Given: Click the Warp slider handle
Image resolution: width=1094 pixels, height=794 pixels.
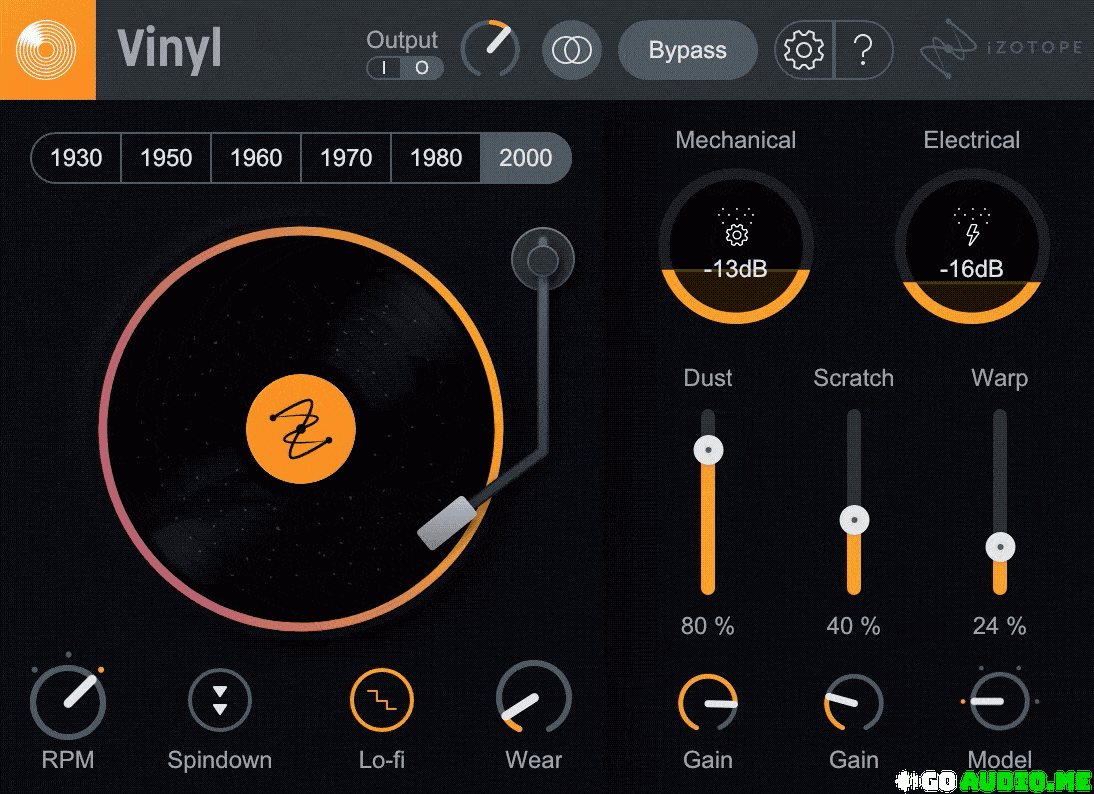Looking at the screenshot, I should pos(1000,547).
